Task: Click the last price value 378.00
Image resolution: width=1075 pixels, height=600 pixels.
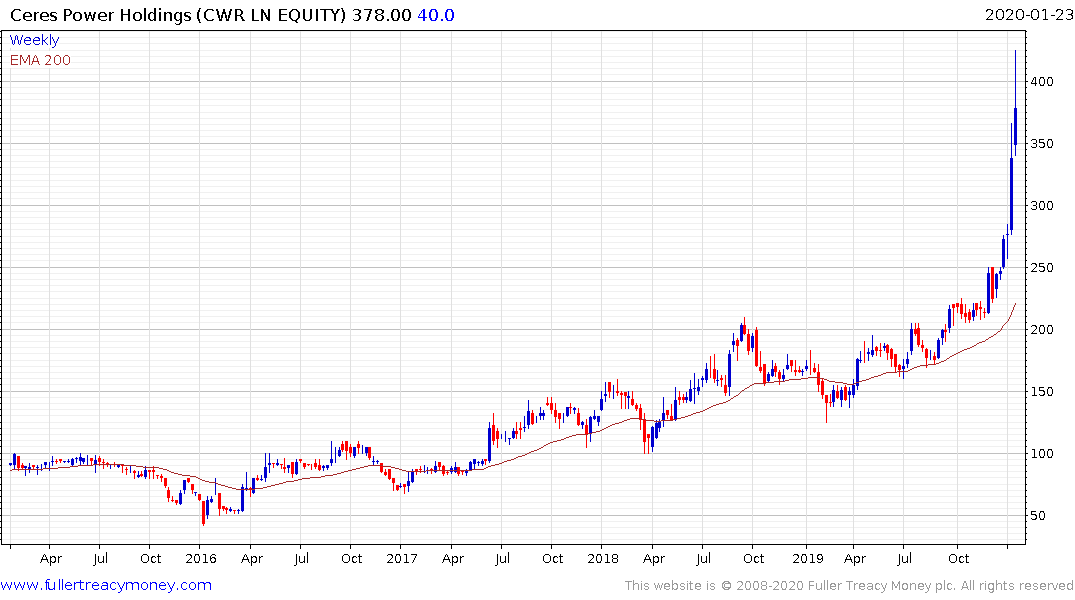Action: [x=381, y=15]
